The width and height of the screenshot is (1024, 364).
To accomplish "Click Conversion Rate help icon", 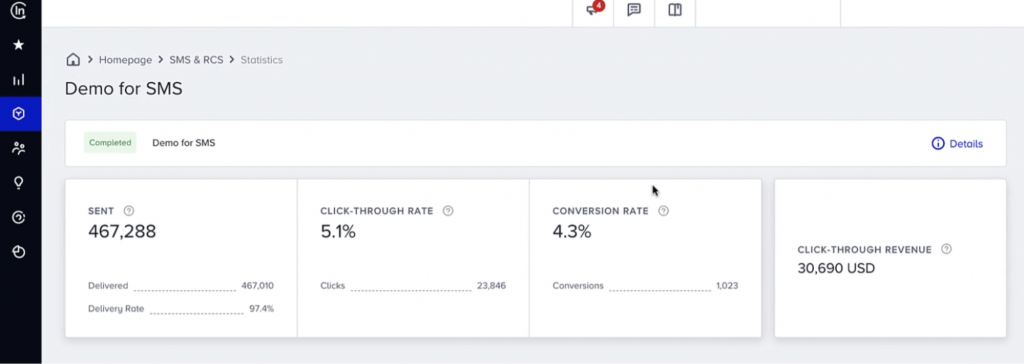I will point(664,211).
